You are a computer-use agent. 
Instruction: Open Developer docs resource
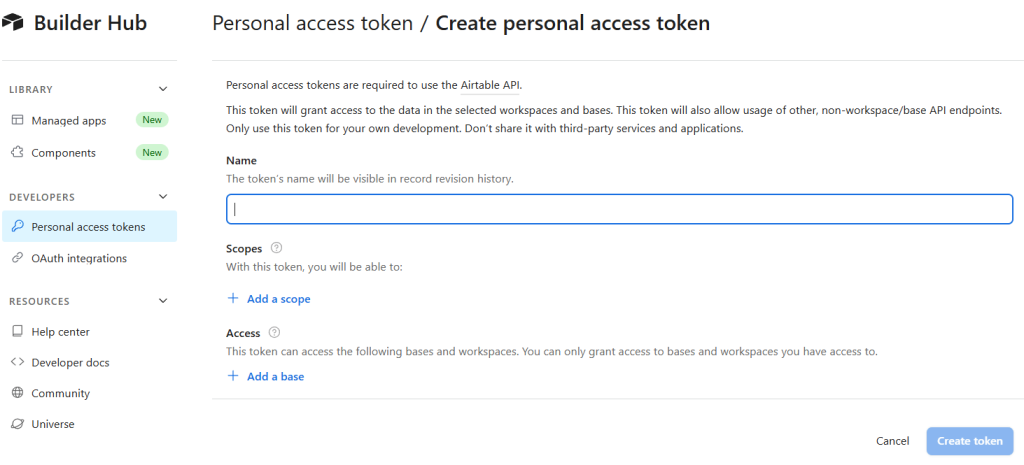(x=89, y=362)
